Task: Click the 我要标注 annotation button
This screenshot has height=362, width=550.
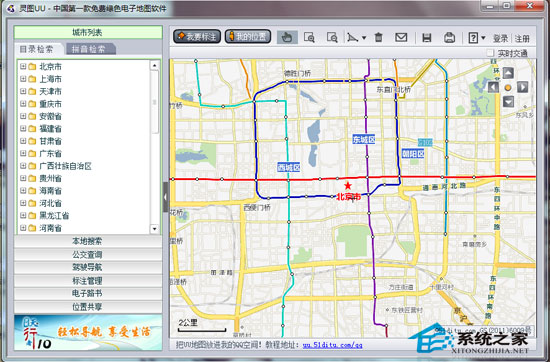Action: pos(197,36)
